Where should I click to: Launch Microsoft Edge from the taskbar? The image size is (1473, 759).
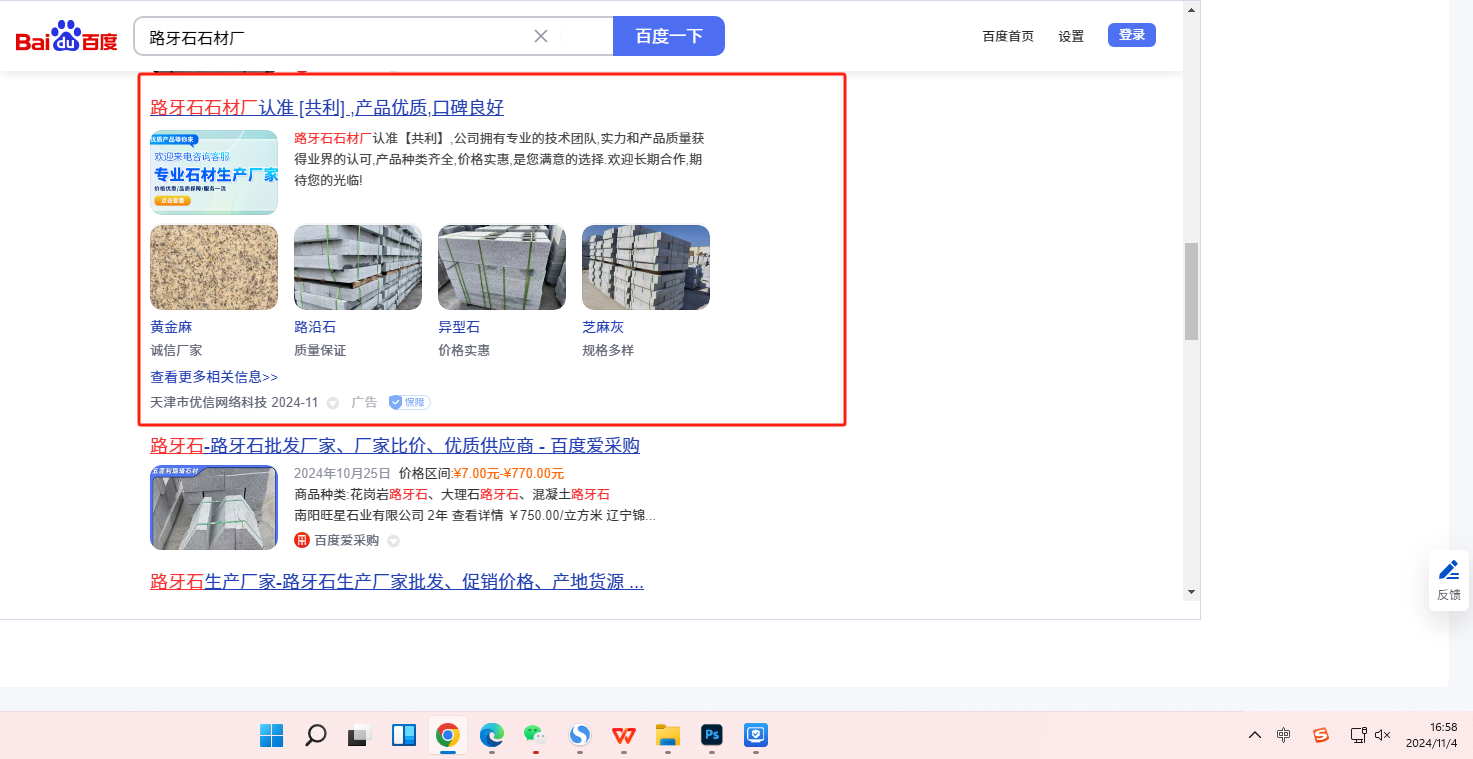pos(491,736)
